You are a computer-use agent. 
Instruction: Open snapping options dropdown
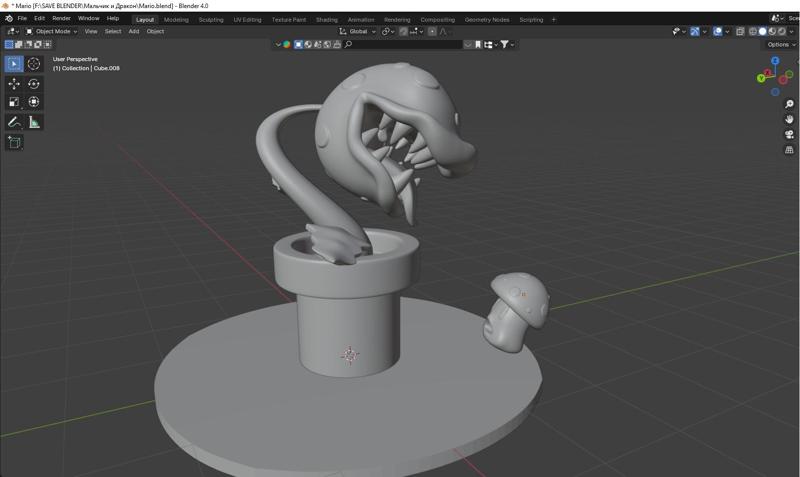coord(416,32)
